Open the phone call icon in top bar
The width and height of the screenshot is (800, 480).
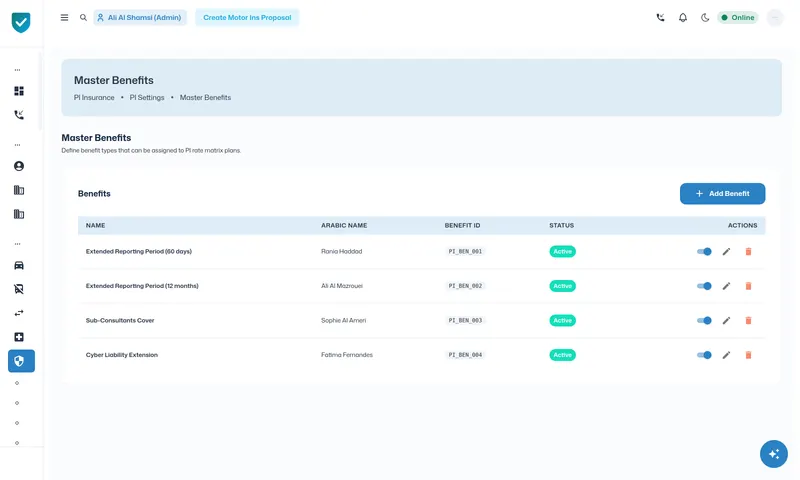click(660, 17)
